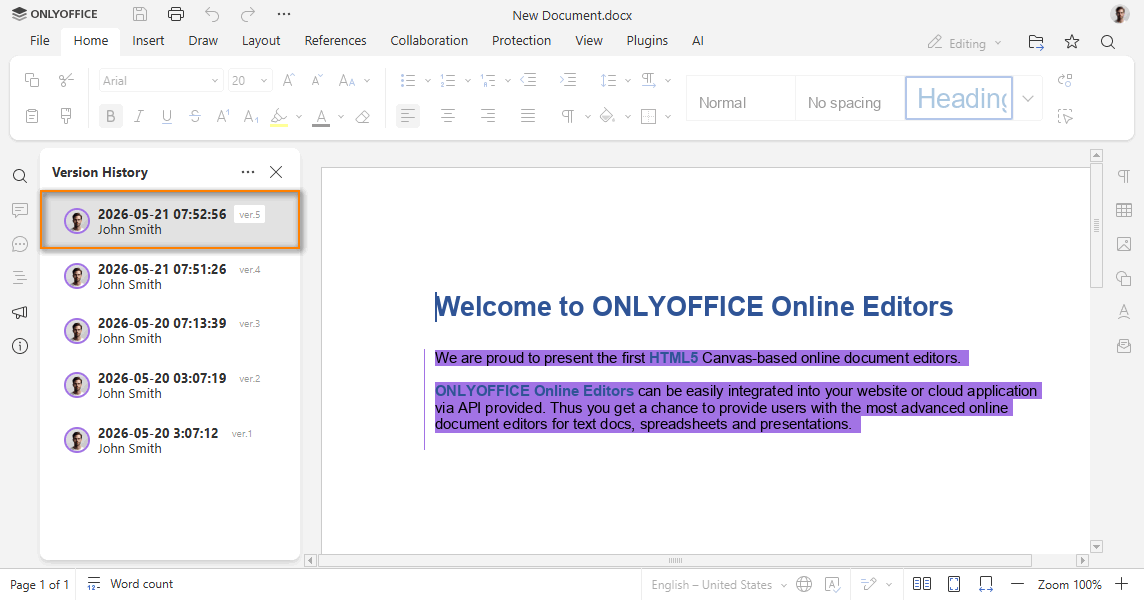Mark document as favorite with star

pos(1072,42)
